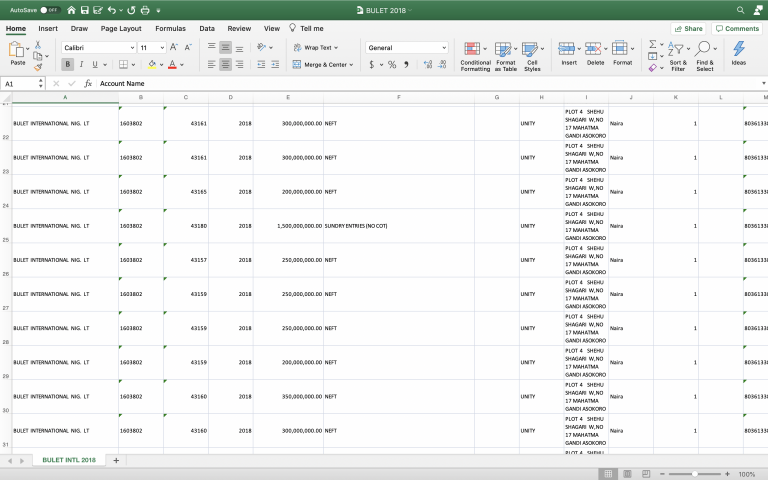Apply comma style number format
Image resolution: width=768 pixels, height=480 pixels.
[406, 64]
